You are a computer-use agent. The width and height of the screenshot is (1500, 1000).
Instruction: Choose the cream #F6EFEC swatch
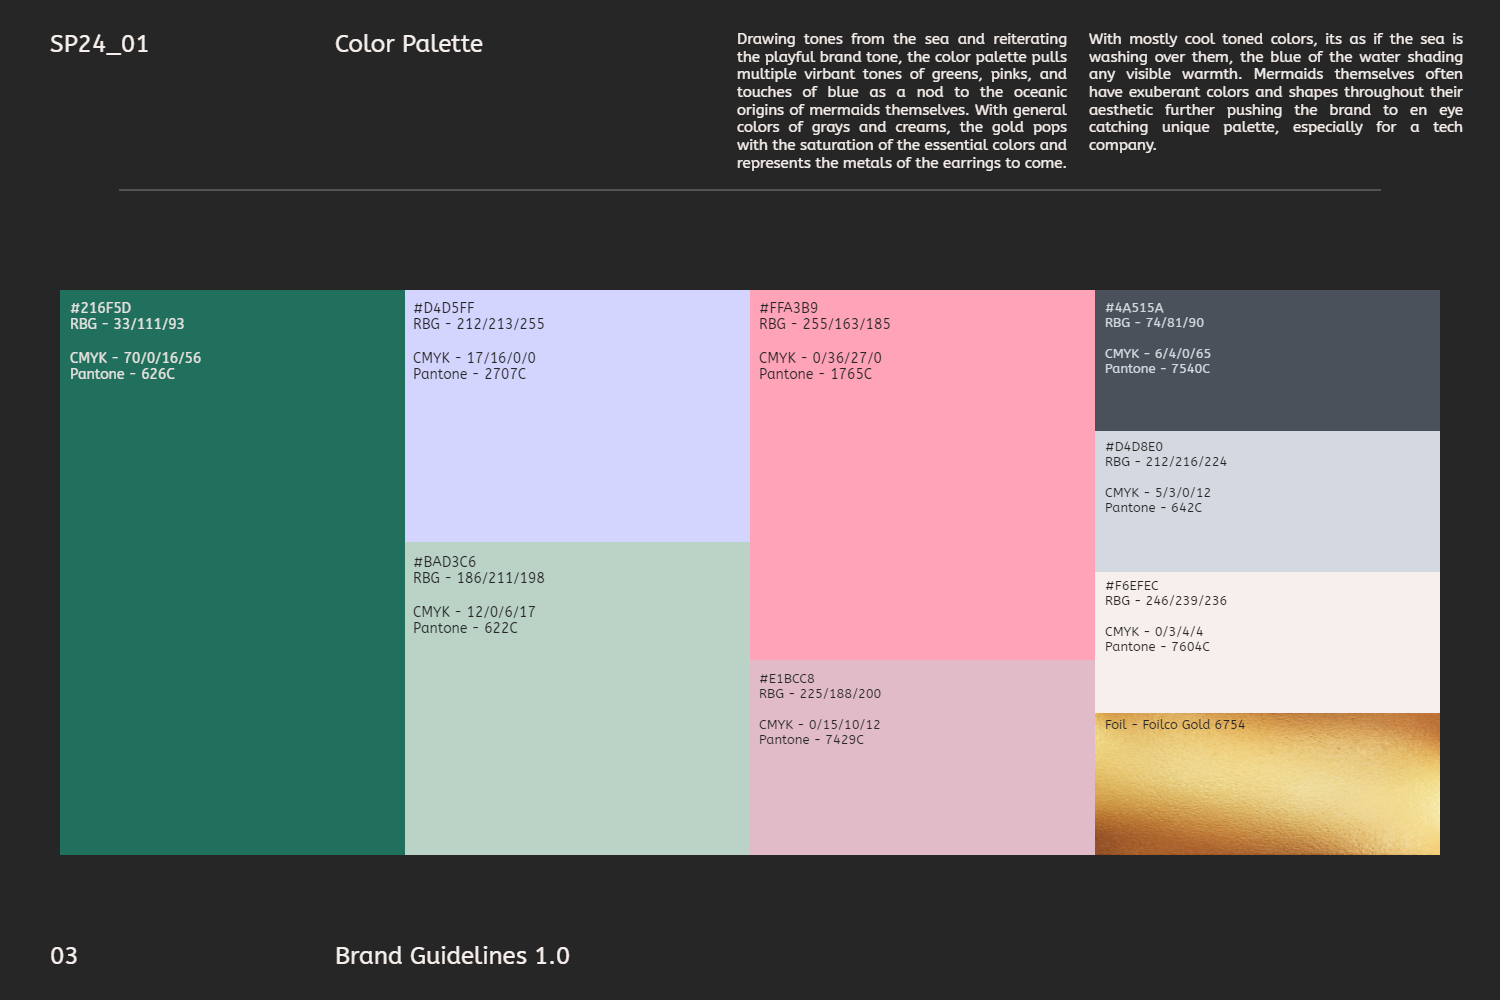pyautogui.click(x=1267, y=642)
